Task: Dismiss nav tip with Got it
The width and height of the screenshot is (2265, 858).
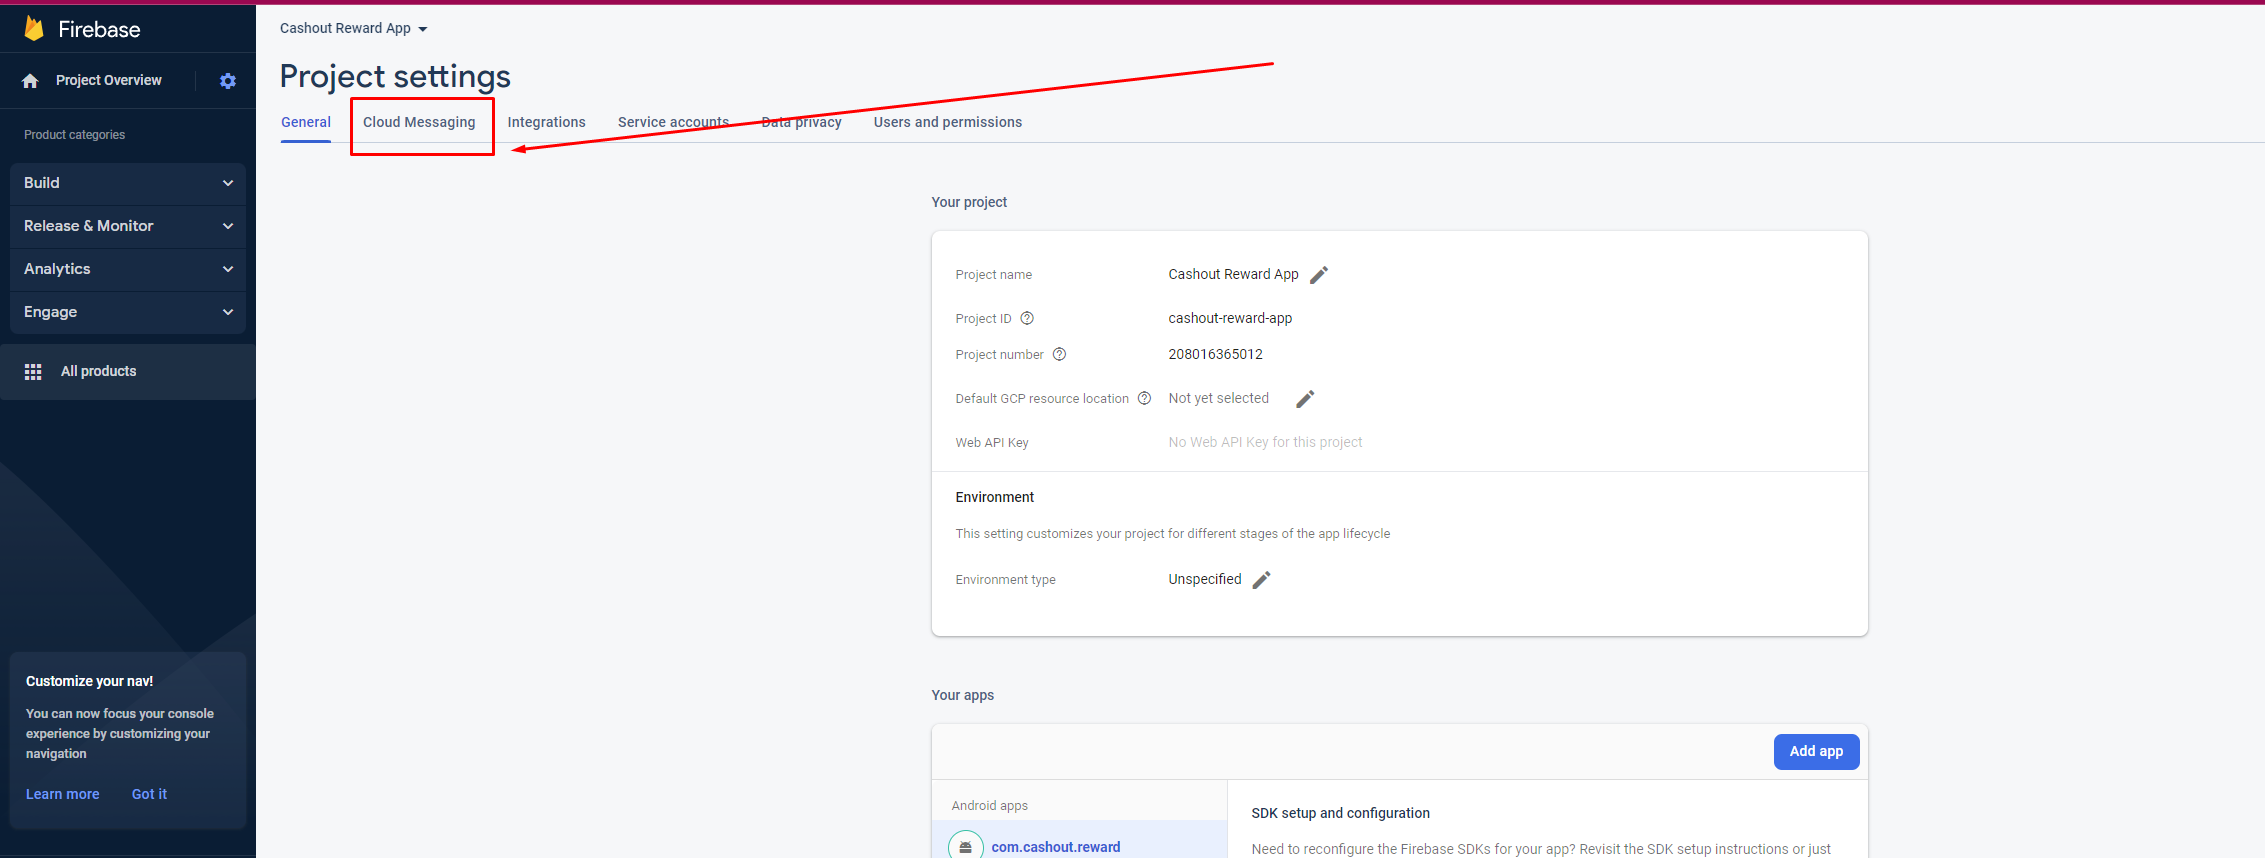Action: coord(149,795)
